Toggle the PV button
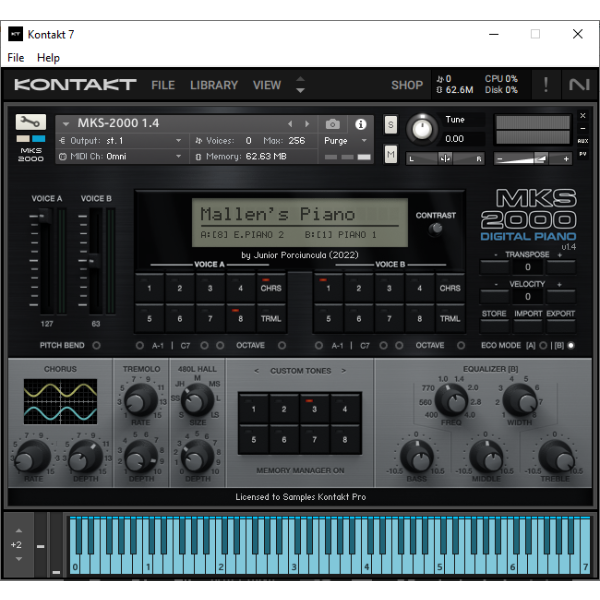The height and width of the screenshot is (600, 600). pyautogui.click(x=582, y=154)
